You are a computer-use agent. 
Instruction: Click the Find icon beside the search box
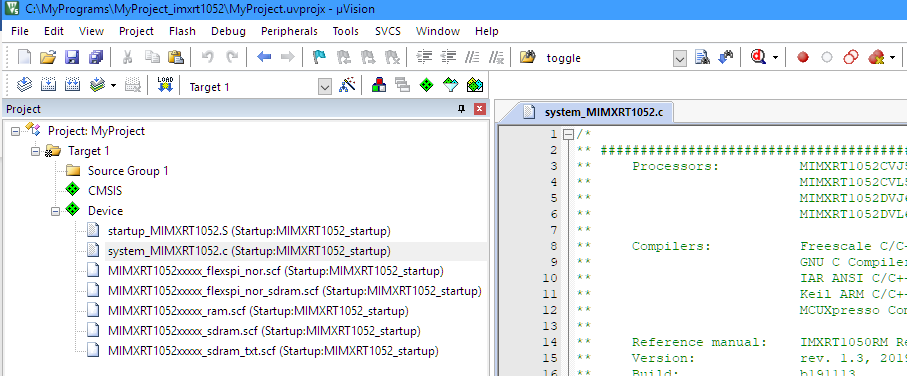point(702,57)
